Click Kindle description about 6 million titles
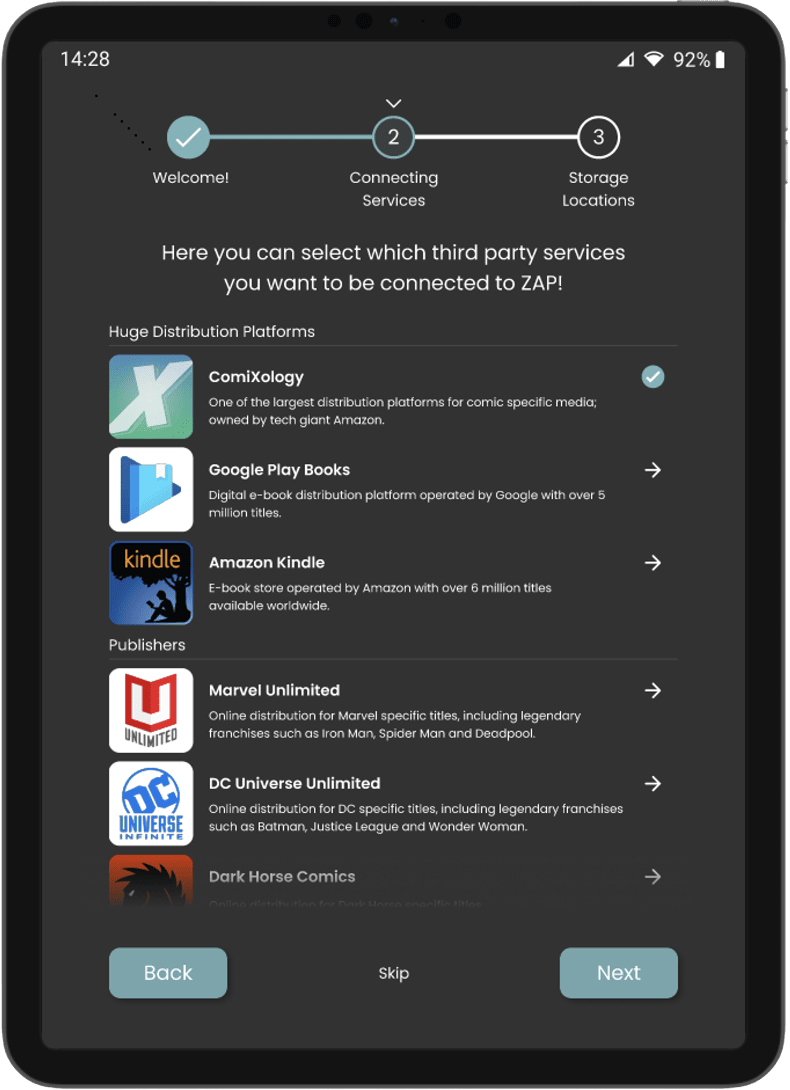The height and width of the screenshot is (1090, 790). click(380, 596)
